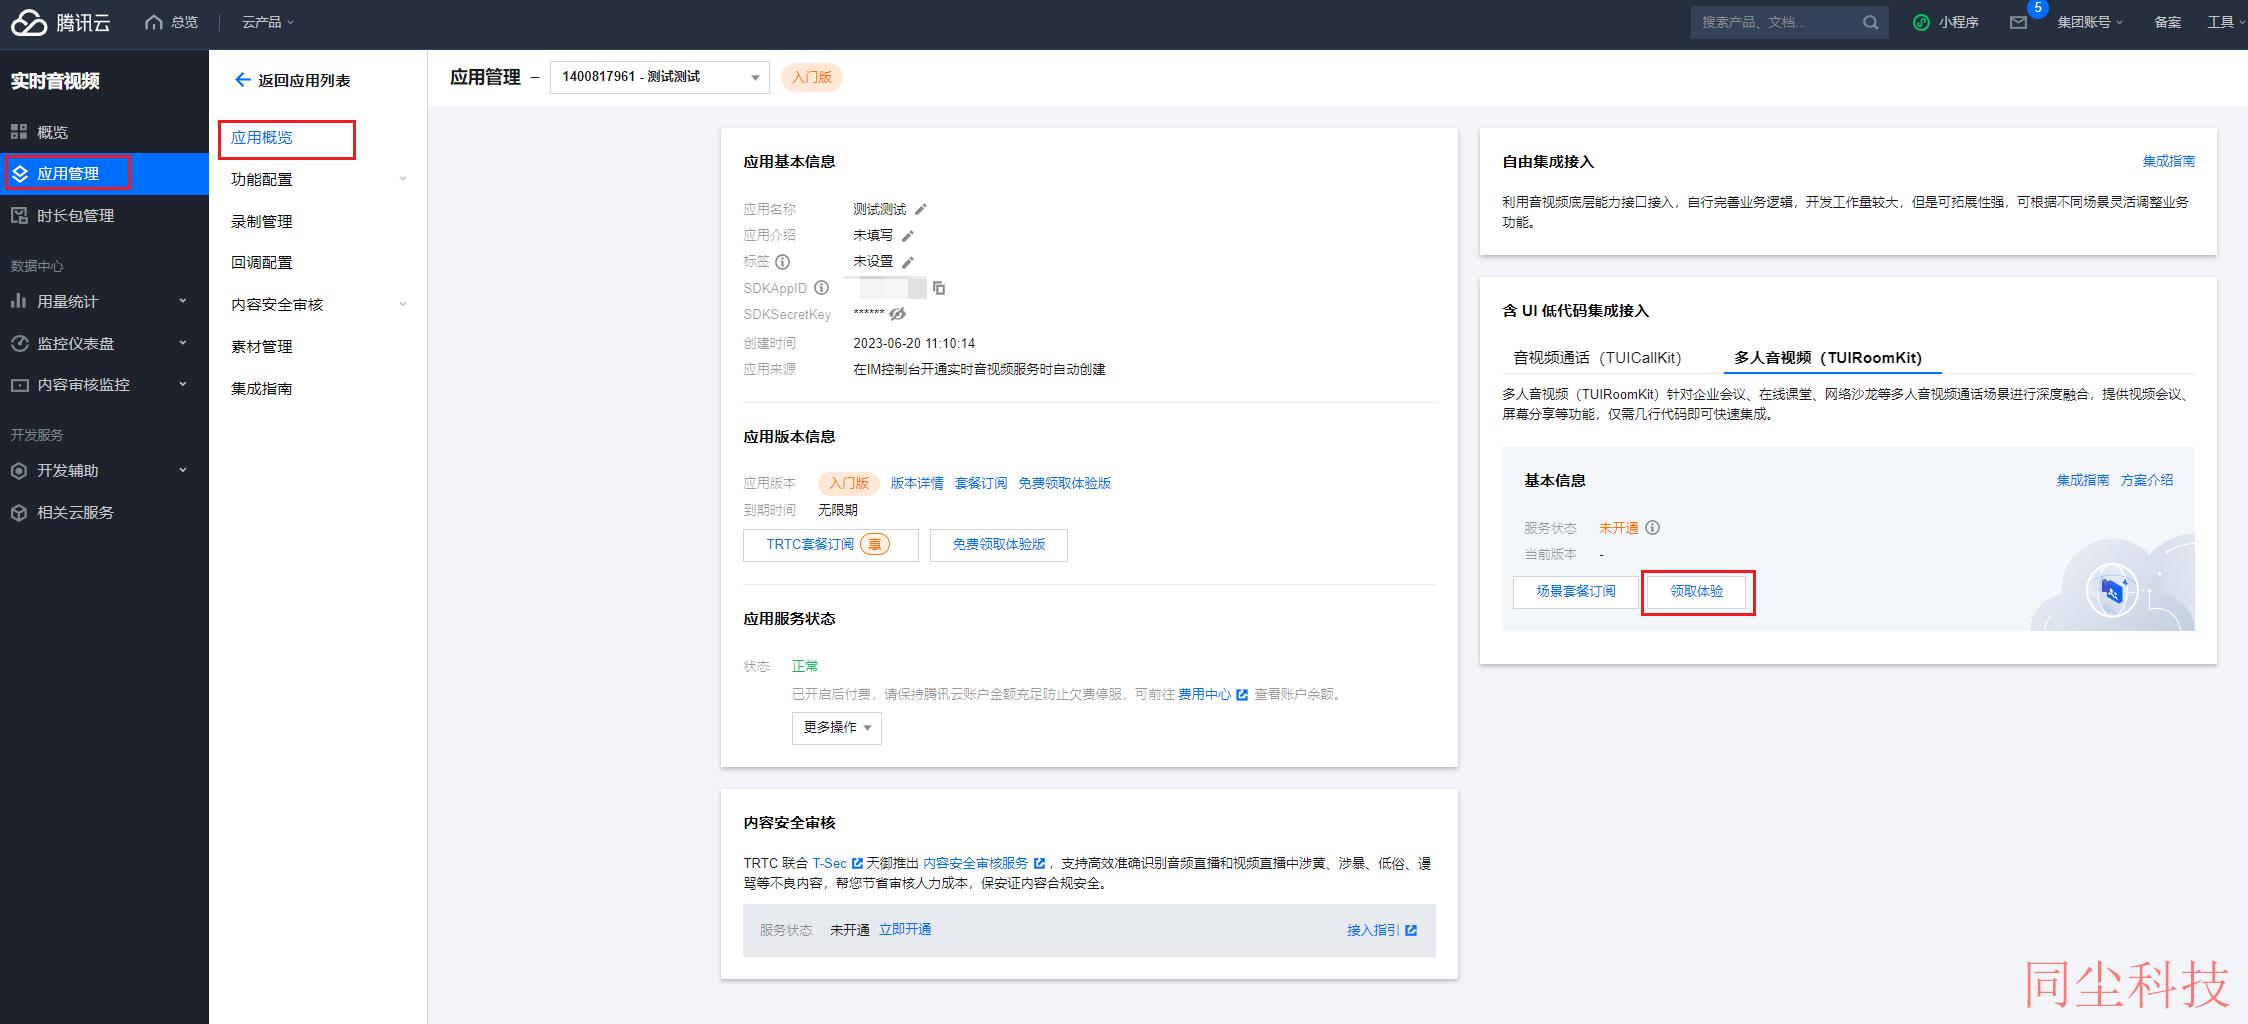Click the external link icon after 费用中心
The image size is (2248, 1024).
click(x=1242, y=694)
